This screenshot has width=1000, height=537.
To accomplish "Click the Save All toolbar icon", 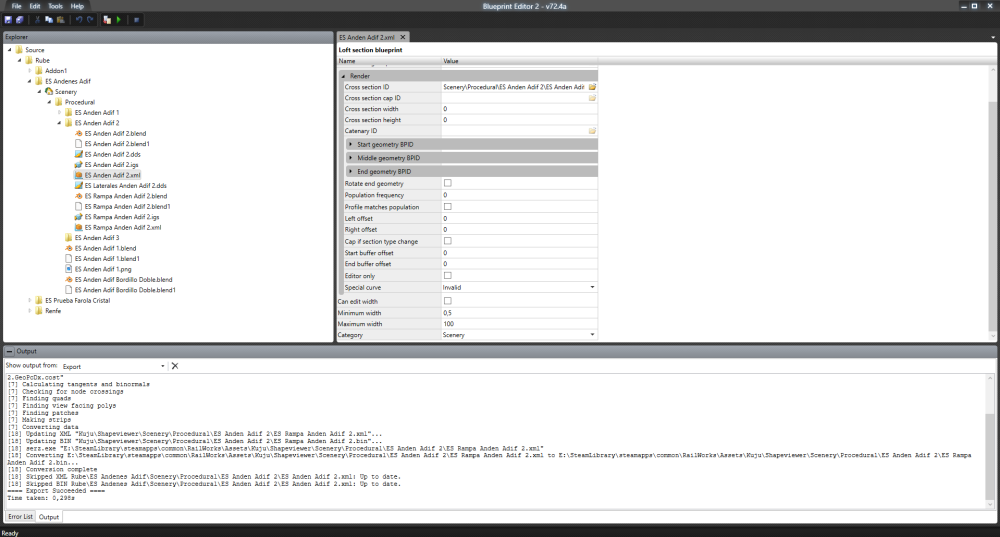I will (19, 19).
